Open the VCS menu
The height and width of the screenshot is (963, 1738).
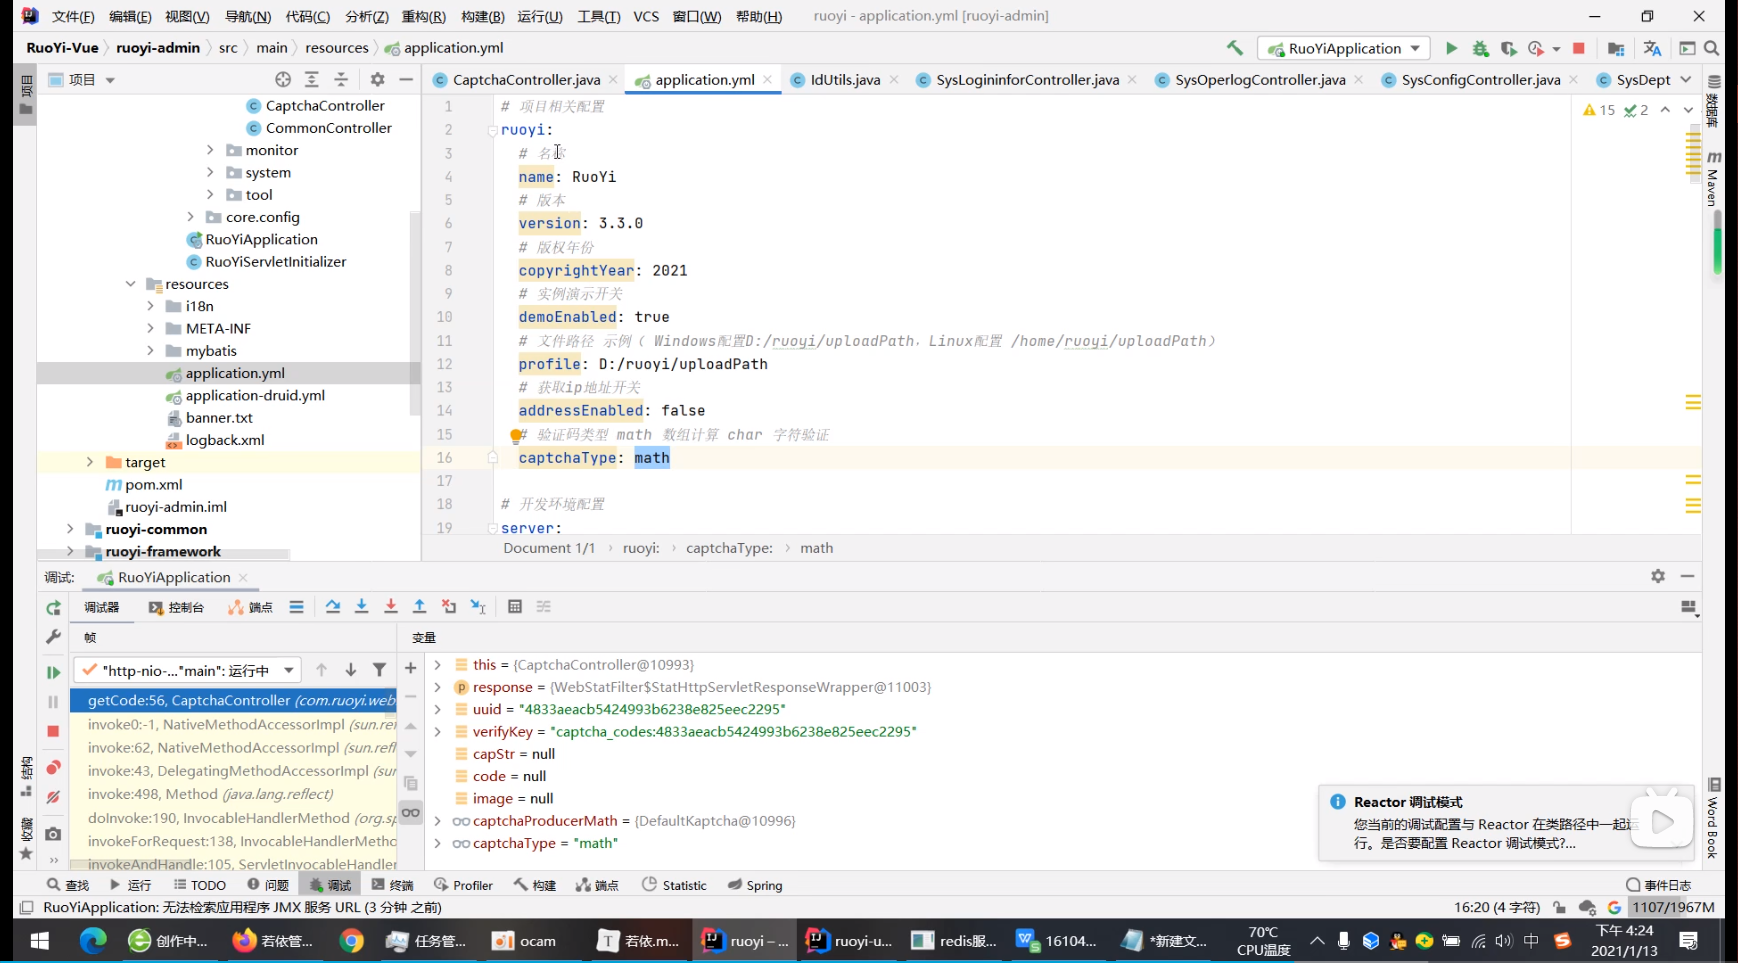tap(646, 16)
